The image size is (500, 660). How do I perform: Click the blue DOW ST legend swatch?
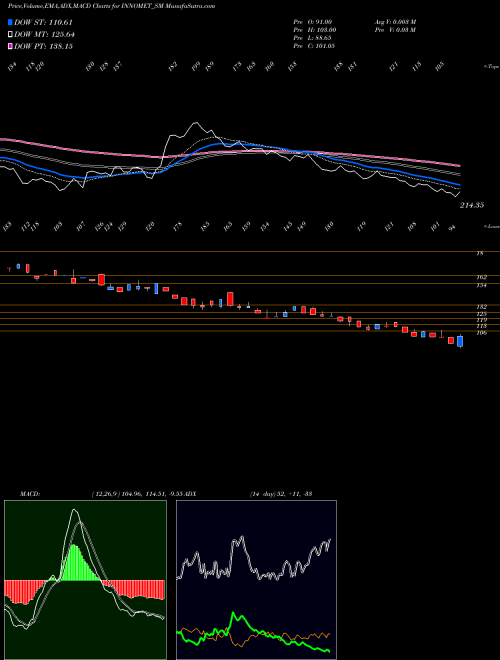(x=10, y=22)
